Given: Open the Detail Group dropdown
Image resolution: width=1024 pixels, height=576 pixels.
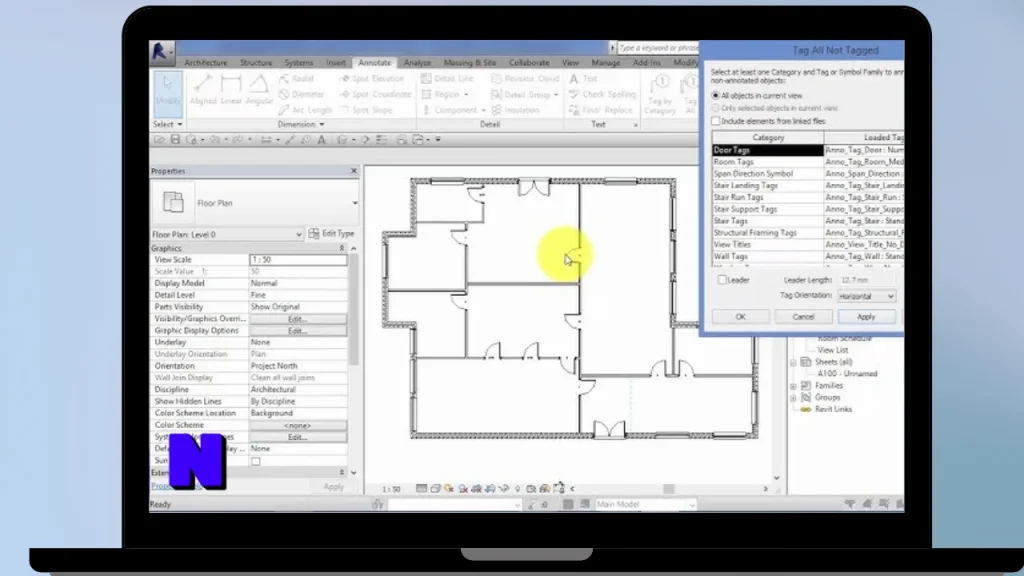Looking at the screenshot, I should pyautogui.click(x=556, y=95).
